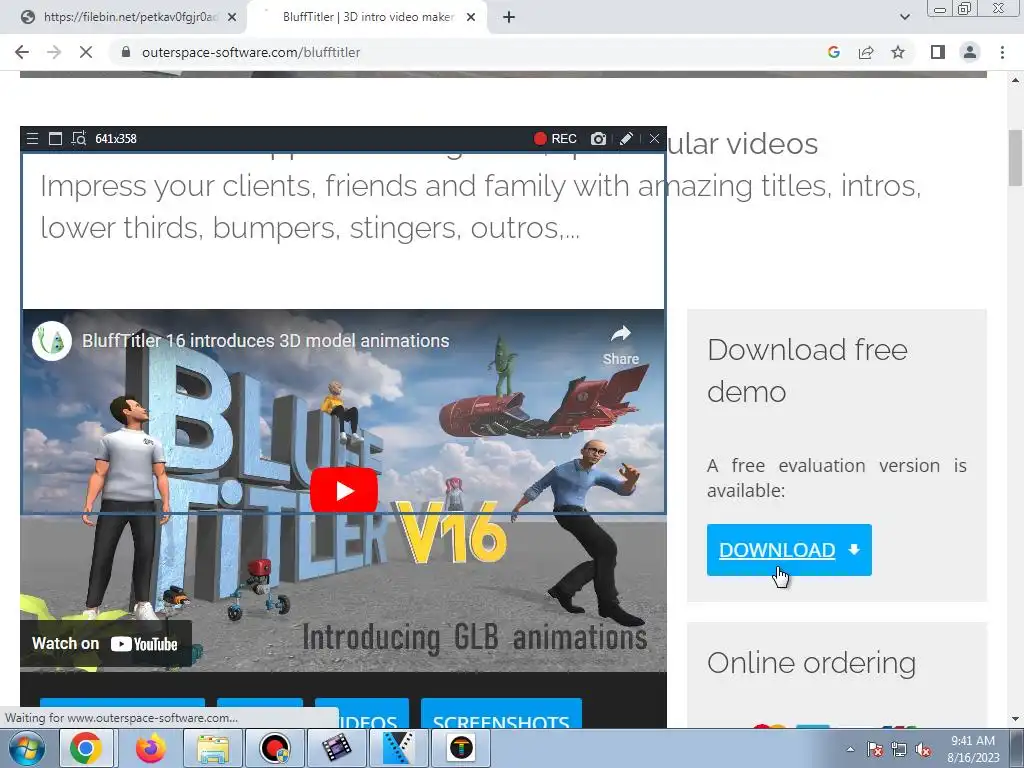Open the video title link
1024x768 pixels.
pos(265,341)
